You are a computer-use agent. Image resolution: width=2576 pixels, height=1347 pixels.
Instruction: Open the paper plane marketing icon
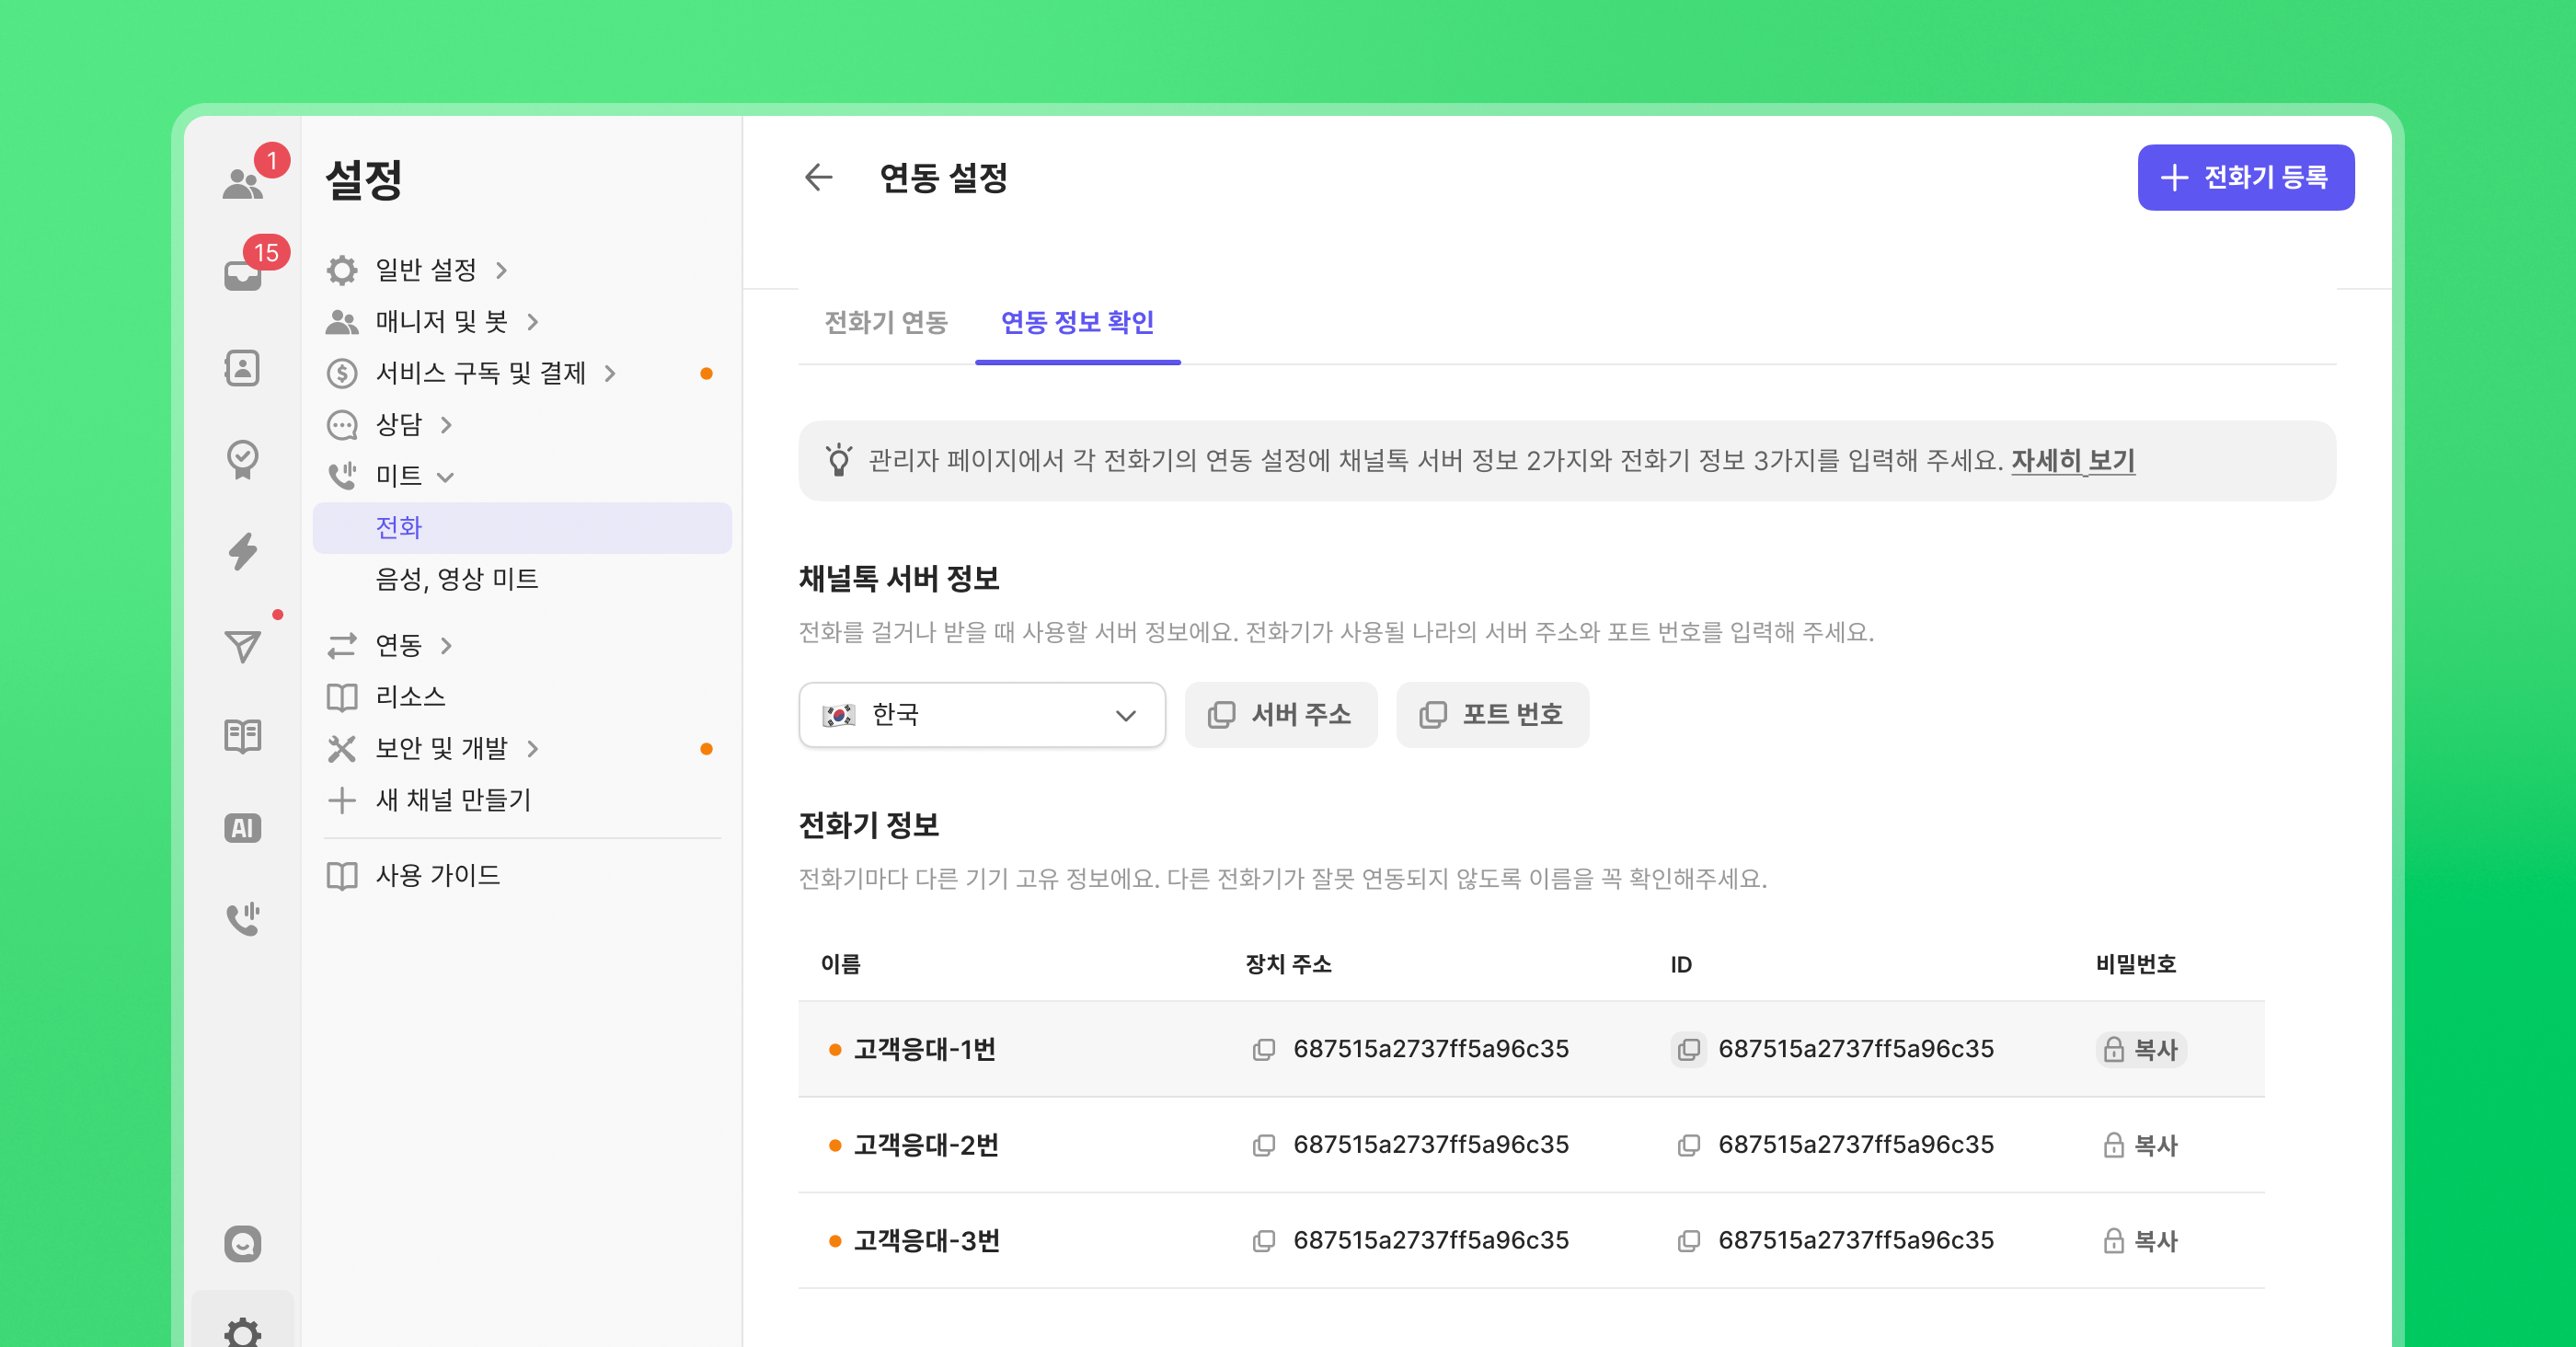click(243, 646)
